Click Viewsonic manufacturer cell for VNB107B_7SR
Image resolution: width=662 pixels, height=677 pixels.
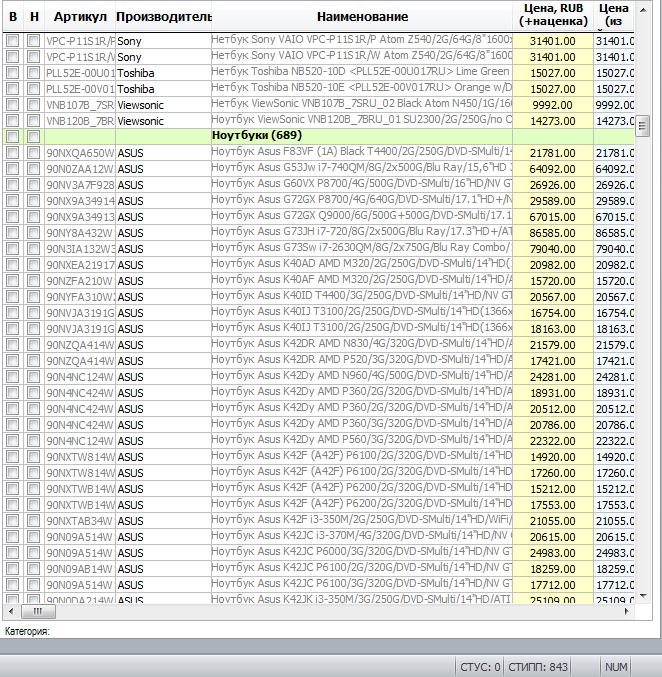[163, 105]
